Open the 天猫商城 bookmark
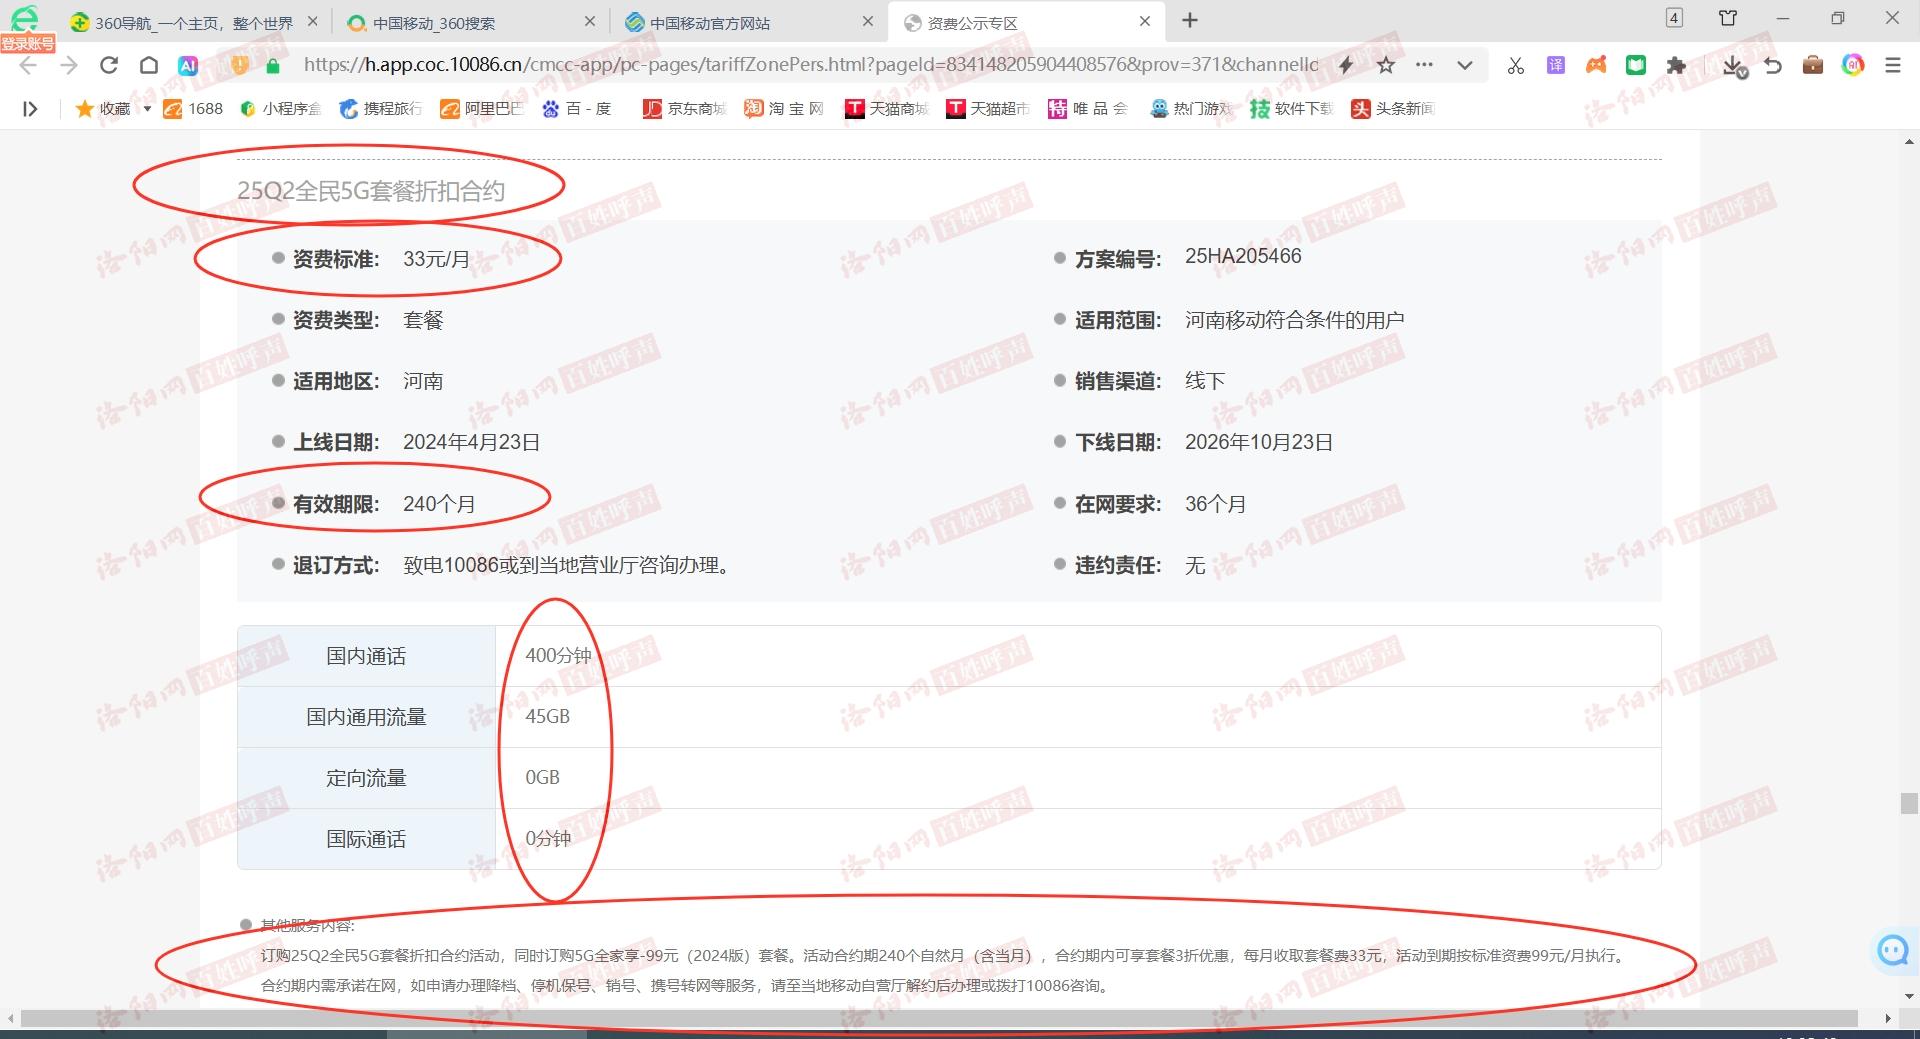The height and width of the screenshot is (1039, 1920). point(887,108)
